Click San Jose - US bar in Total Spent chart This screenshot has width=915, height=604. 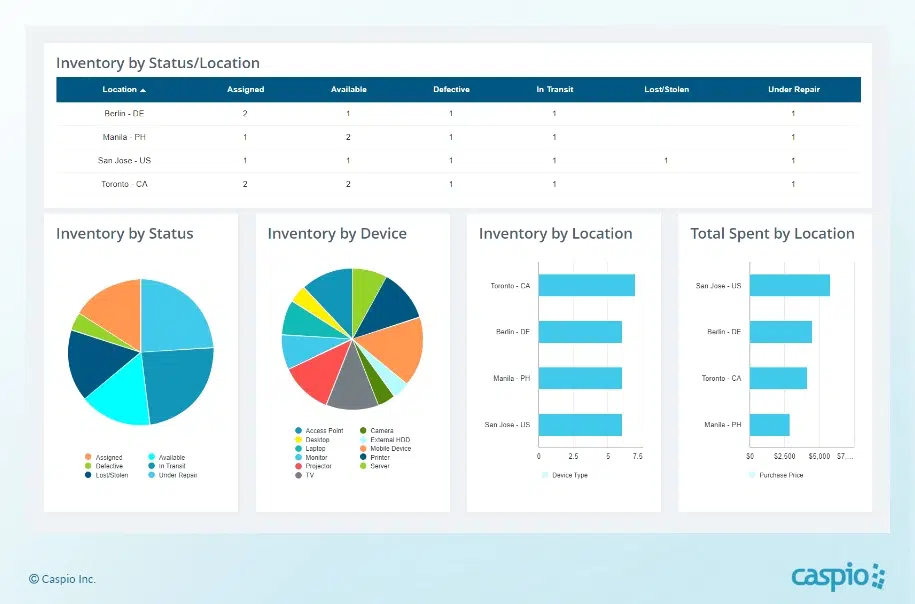point(789,286)
